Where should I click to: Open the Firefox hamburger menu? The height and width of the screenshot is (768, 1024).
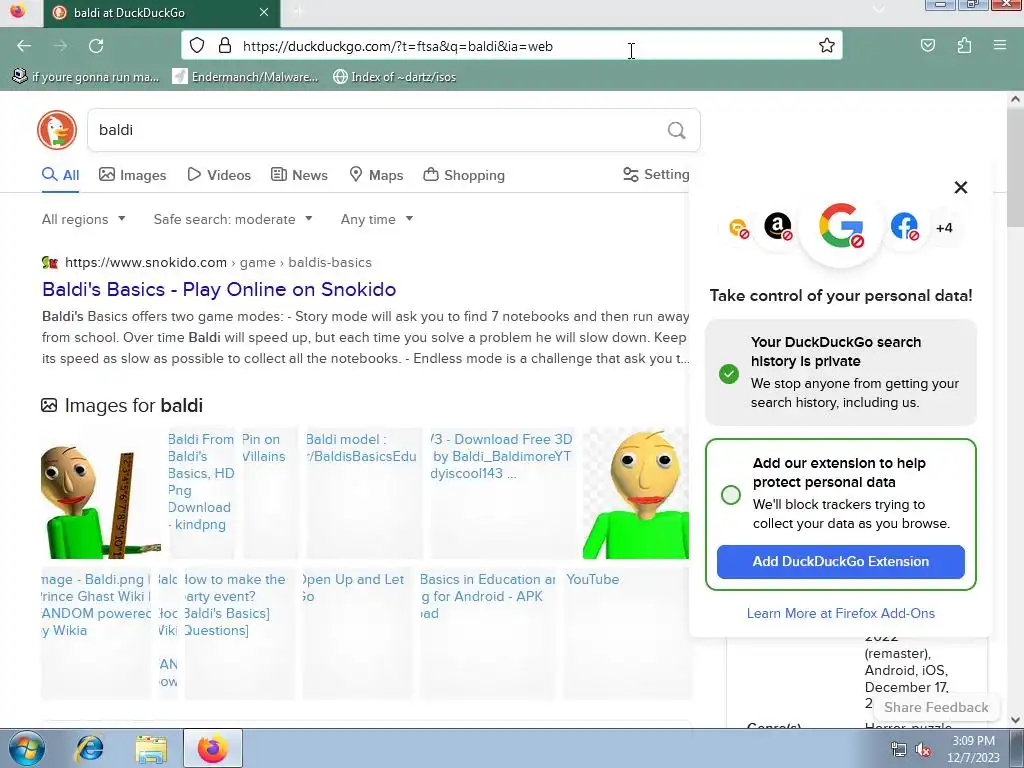[x=999, y=45]
